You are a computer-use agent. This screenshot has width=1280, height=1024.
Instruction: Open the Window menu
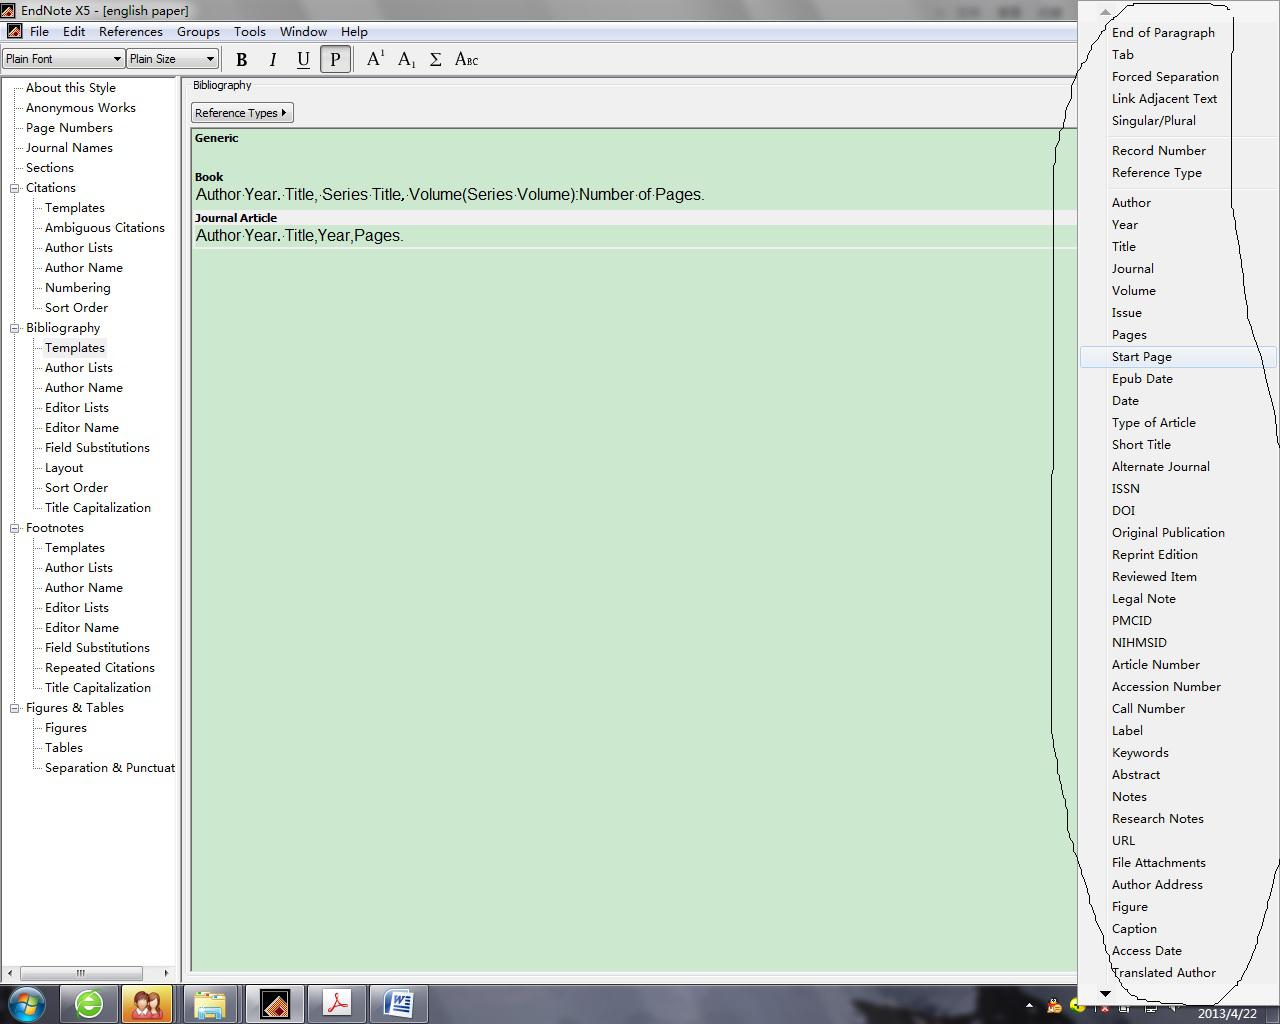(x=303, y=31)
